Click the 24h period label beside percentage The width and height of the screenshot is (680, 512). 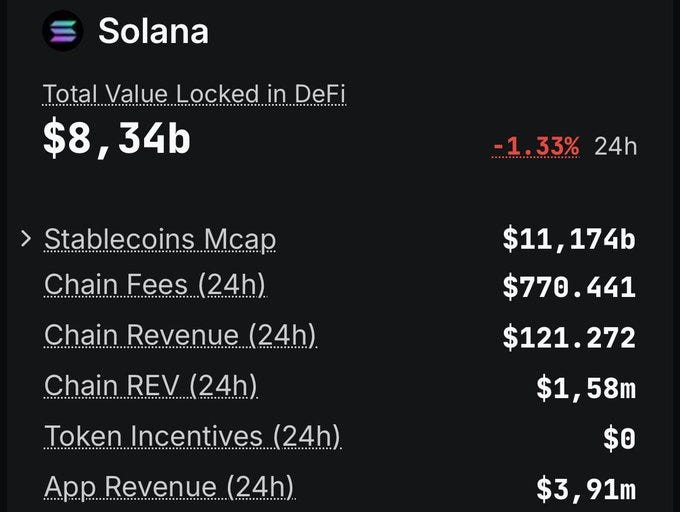point(615,147)
